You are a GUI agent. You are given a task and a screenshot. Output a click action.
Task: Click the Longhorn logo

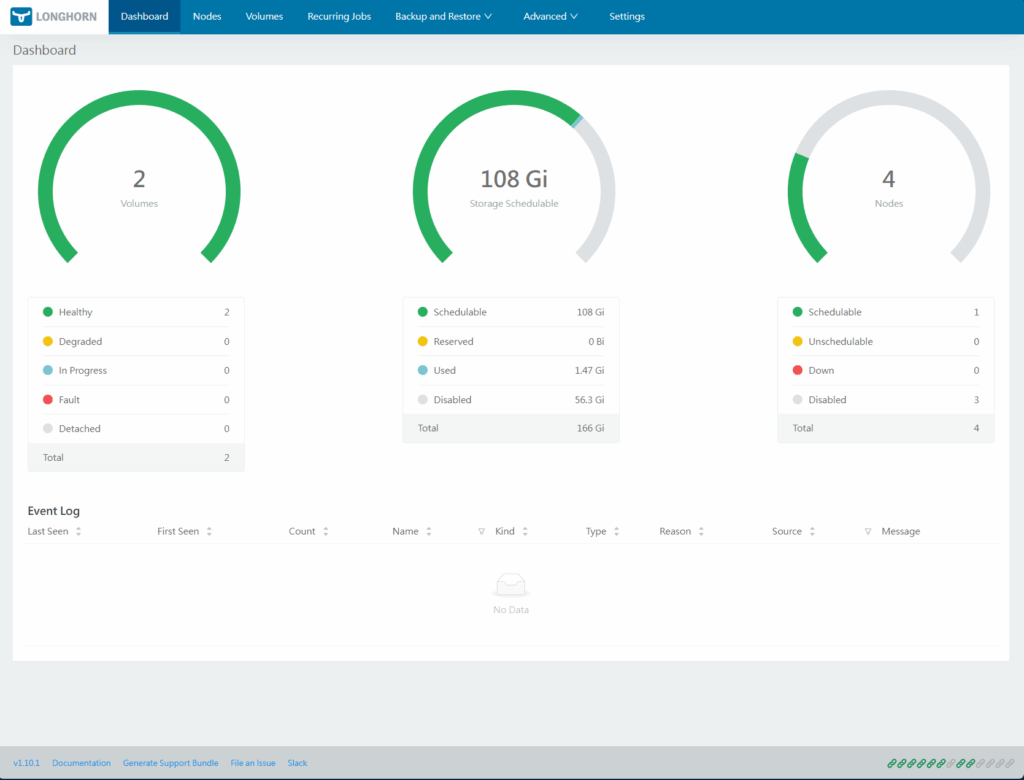tap(54, 17)
